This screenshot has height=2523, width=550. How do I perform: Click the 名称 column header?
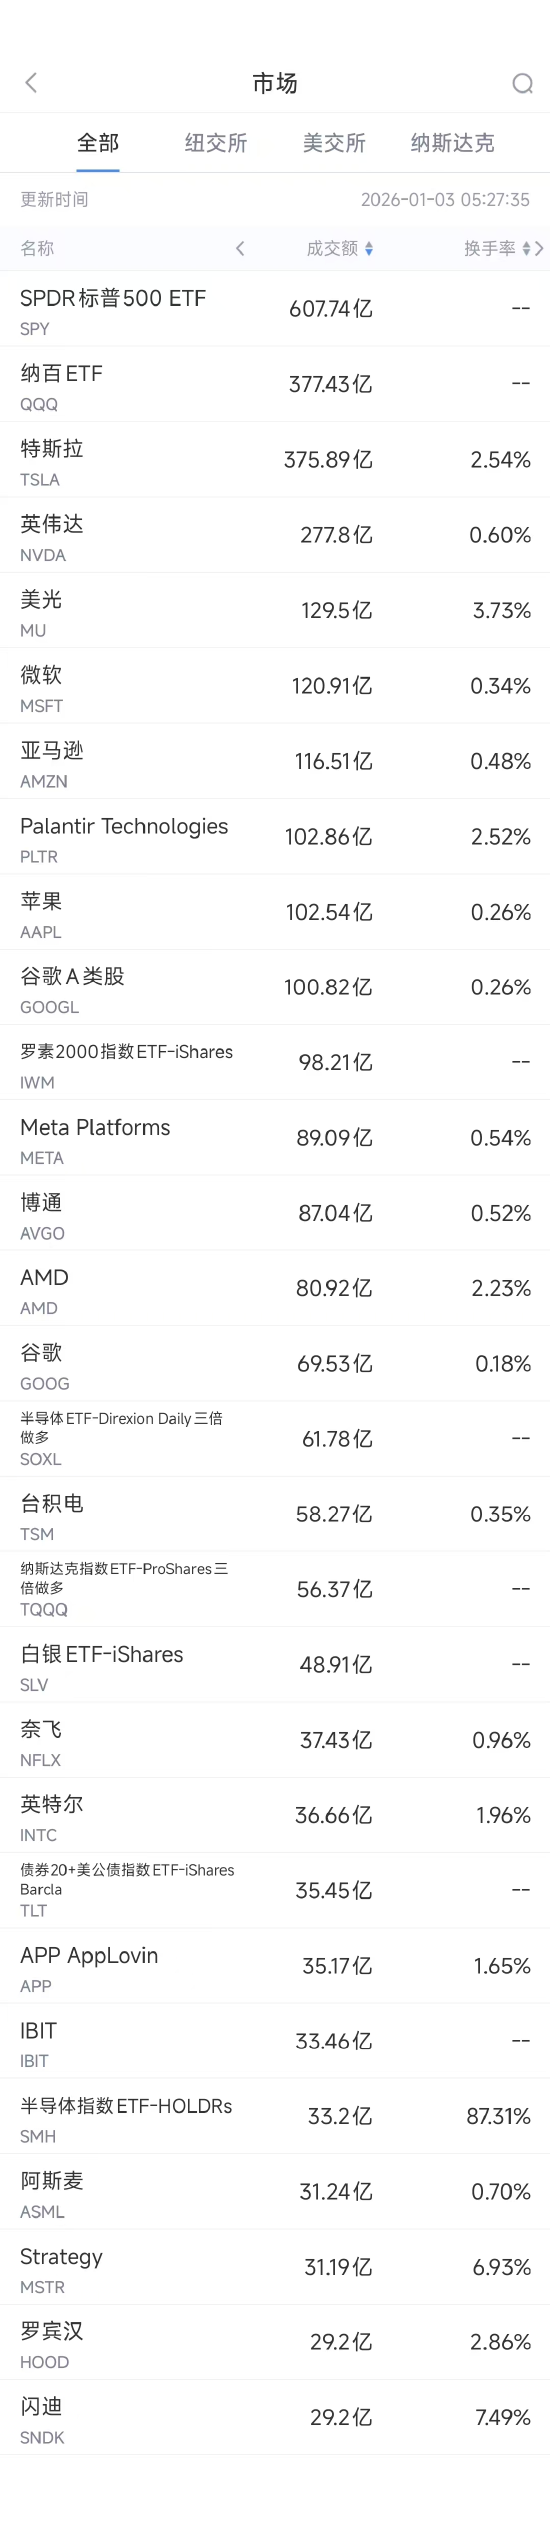click(37, 248)
